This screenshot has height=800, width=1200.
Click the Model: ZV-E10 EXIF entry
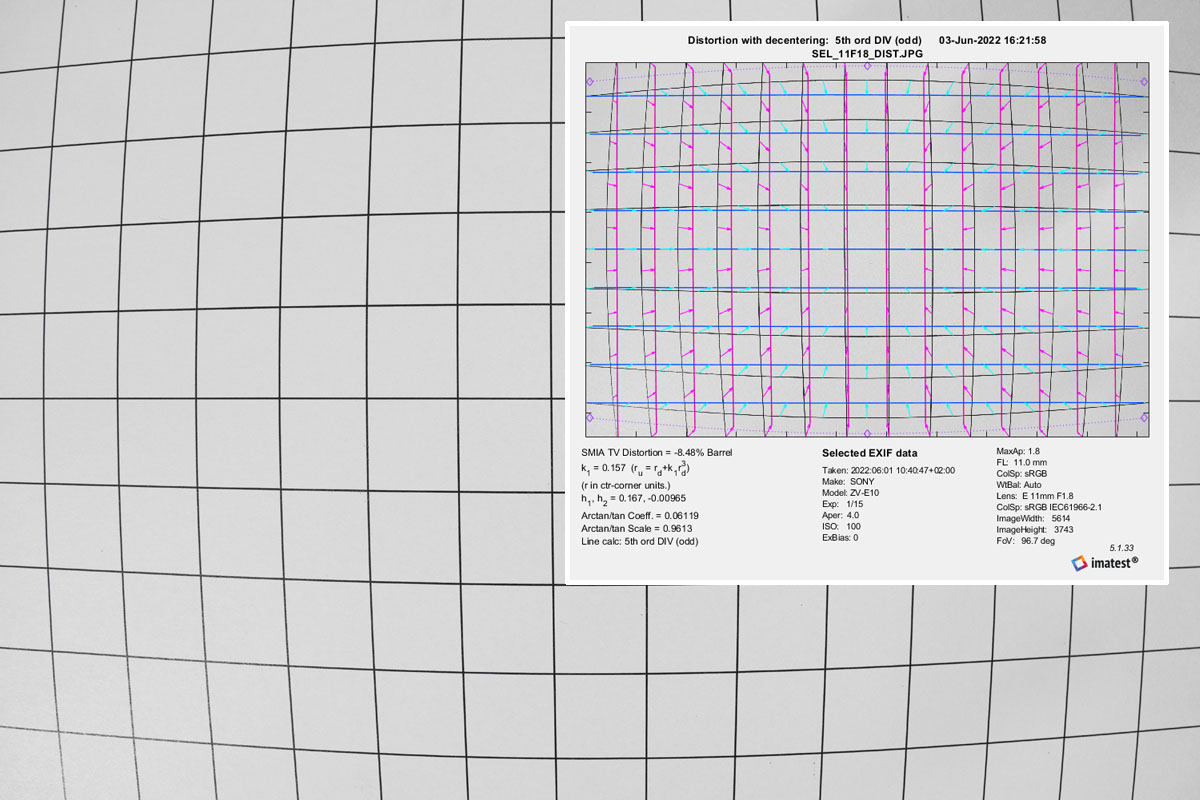tap(850, 495)
